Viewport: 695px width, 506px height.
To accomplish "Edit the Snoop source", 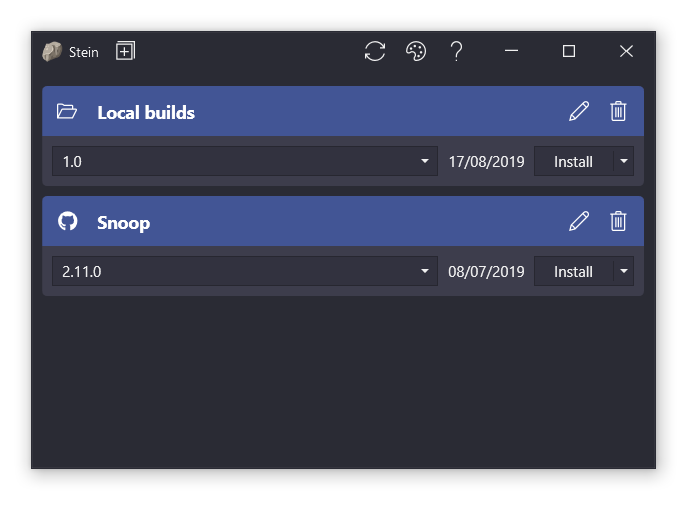I will (x=579, y=221).
